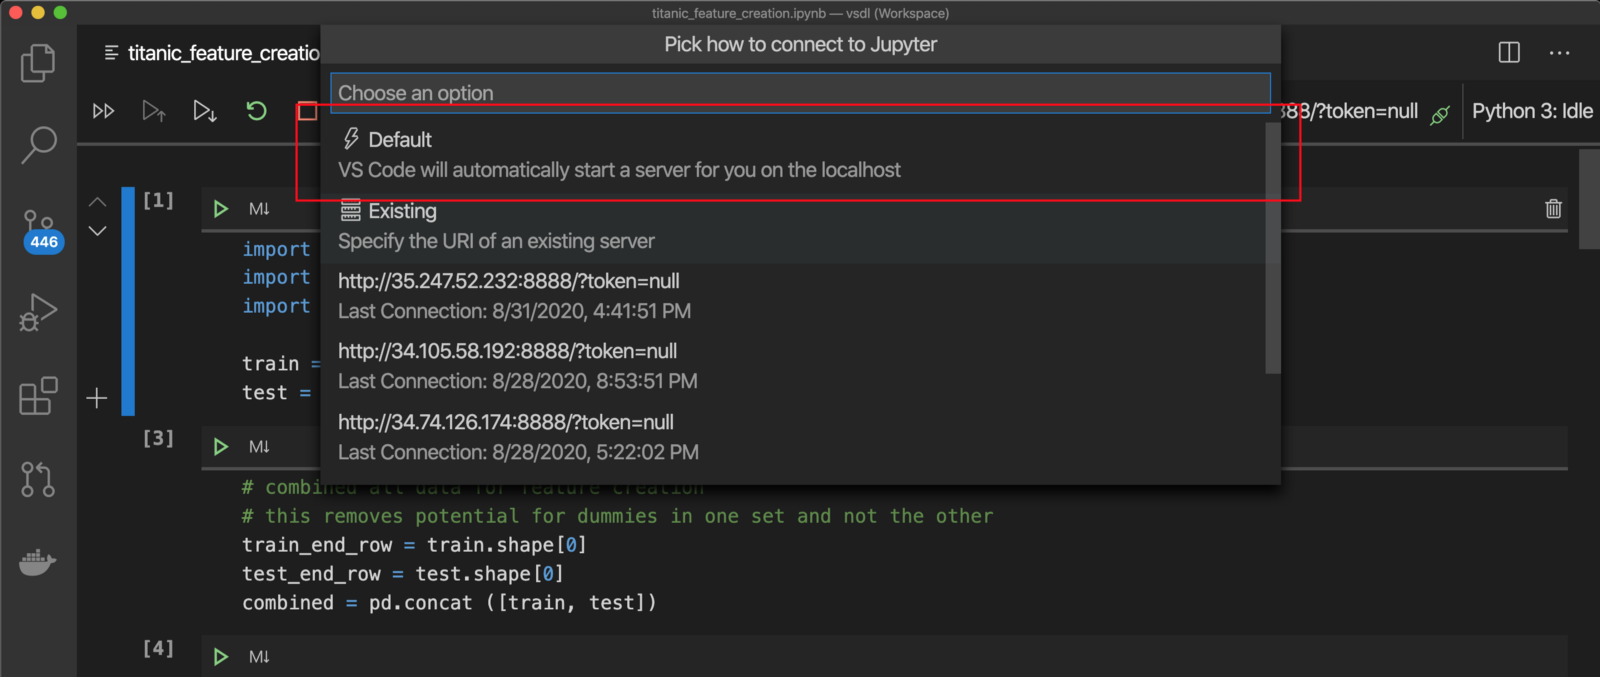Open the editor more actions menu
This screenshot has height=677, width=1600.
tap(1559, 52)
